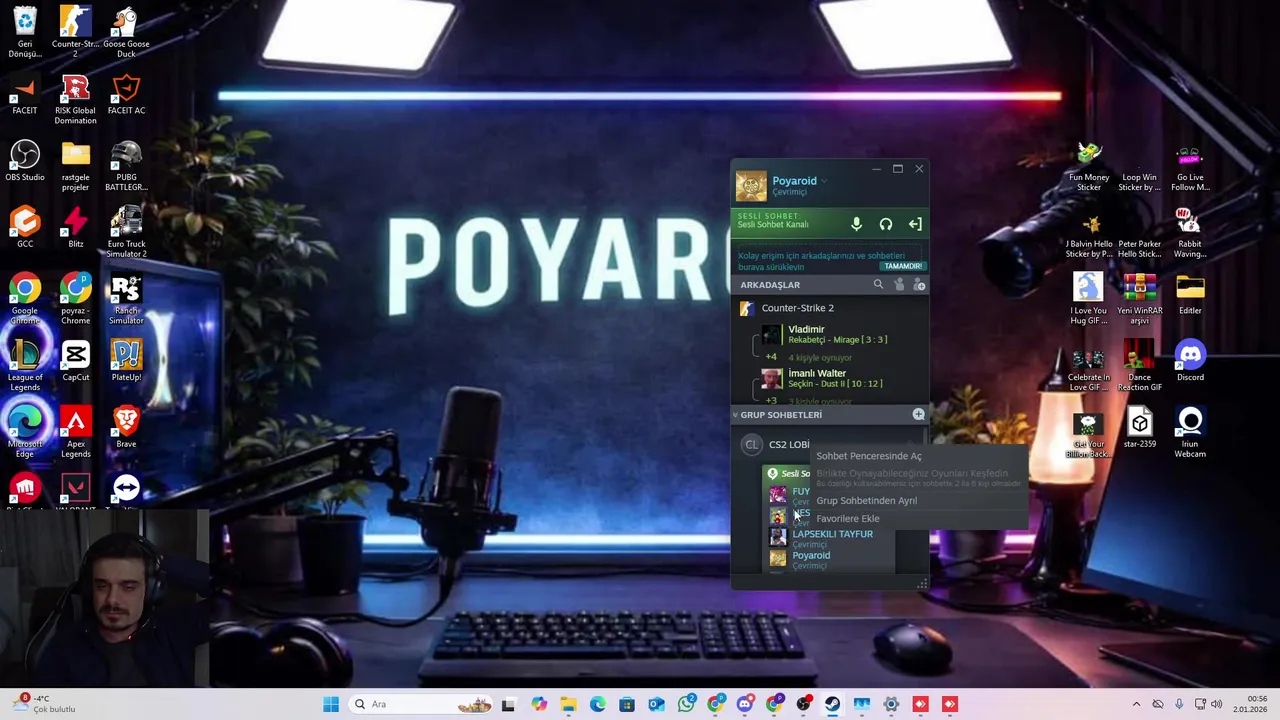Mute microphone in Steam voice chat
This screenshot has width=1280, height=720.
pyautogui.click(x=856, y=224)
